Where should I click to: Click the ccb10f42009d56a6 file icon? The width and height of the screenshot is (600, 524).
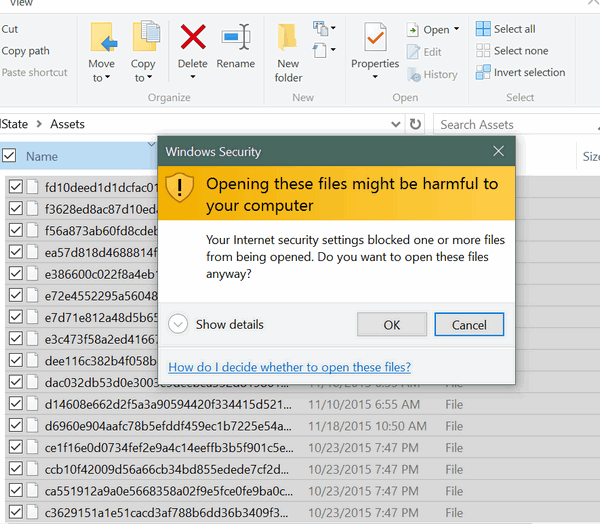(x=33, y=468)
